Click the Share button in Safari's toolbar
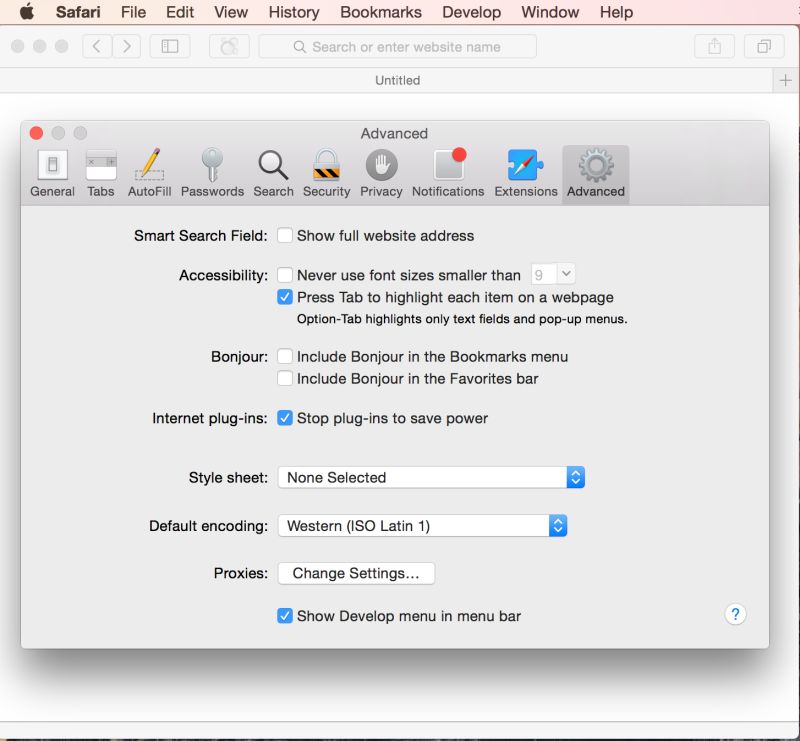The width and height of the screenshot is (800, 741). pyautogui.click(x=714, y=46)
